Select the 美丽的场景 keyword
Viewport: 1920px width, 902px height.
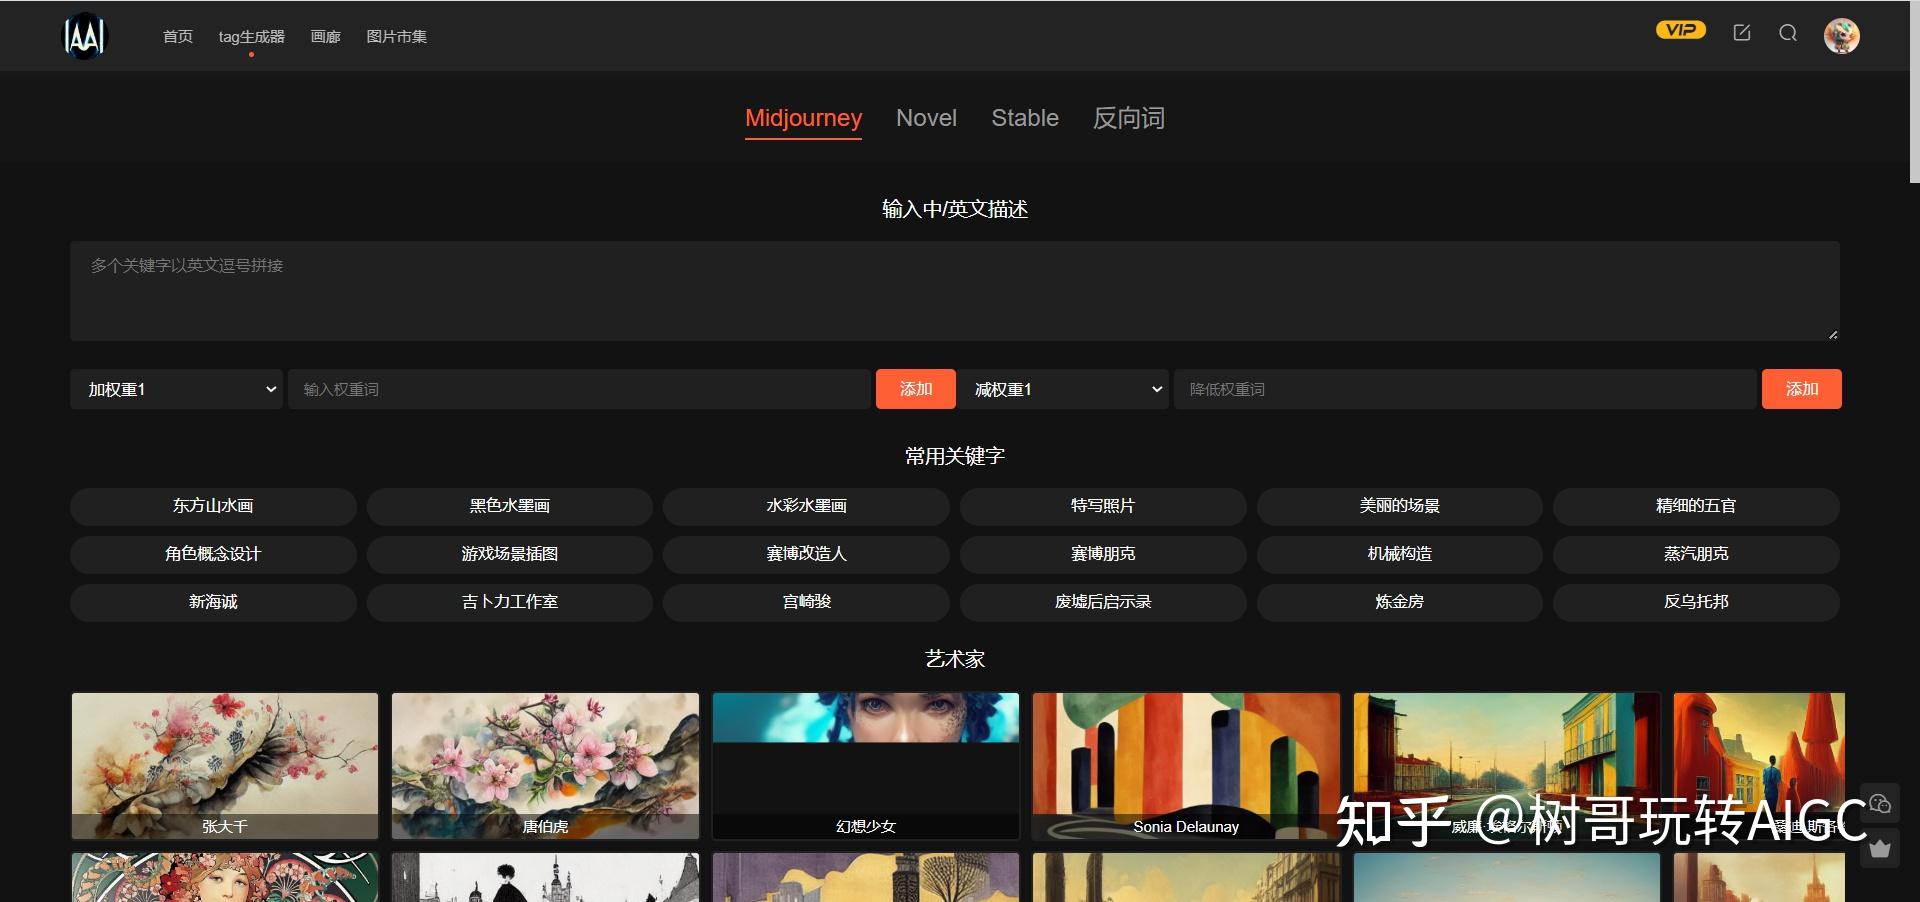click(1400, 506)
